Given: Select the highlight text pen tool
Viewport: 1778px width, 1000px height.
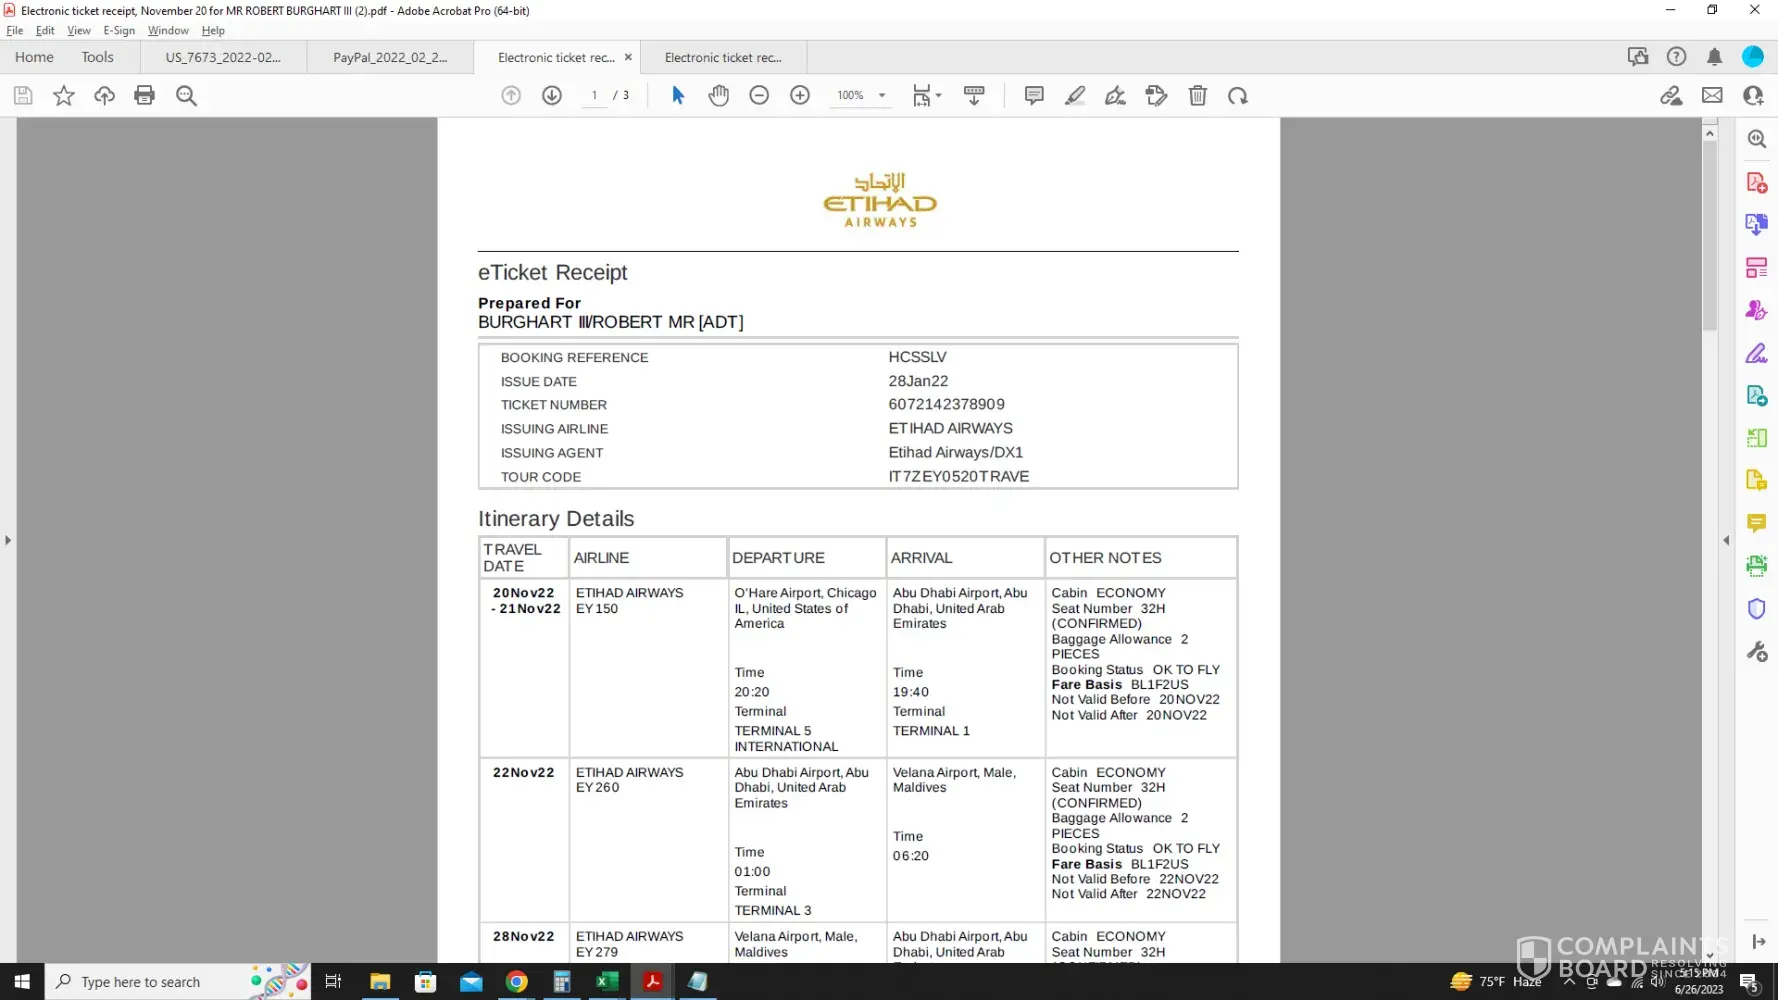Looking at the screenshot, I should [1075, 96].
